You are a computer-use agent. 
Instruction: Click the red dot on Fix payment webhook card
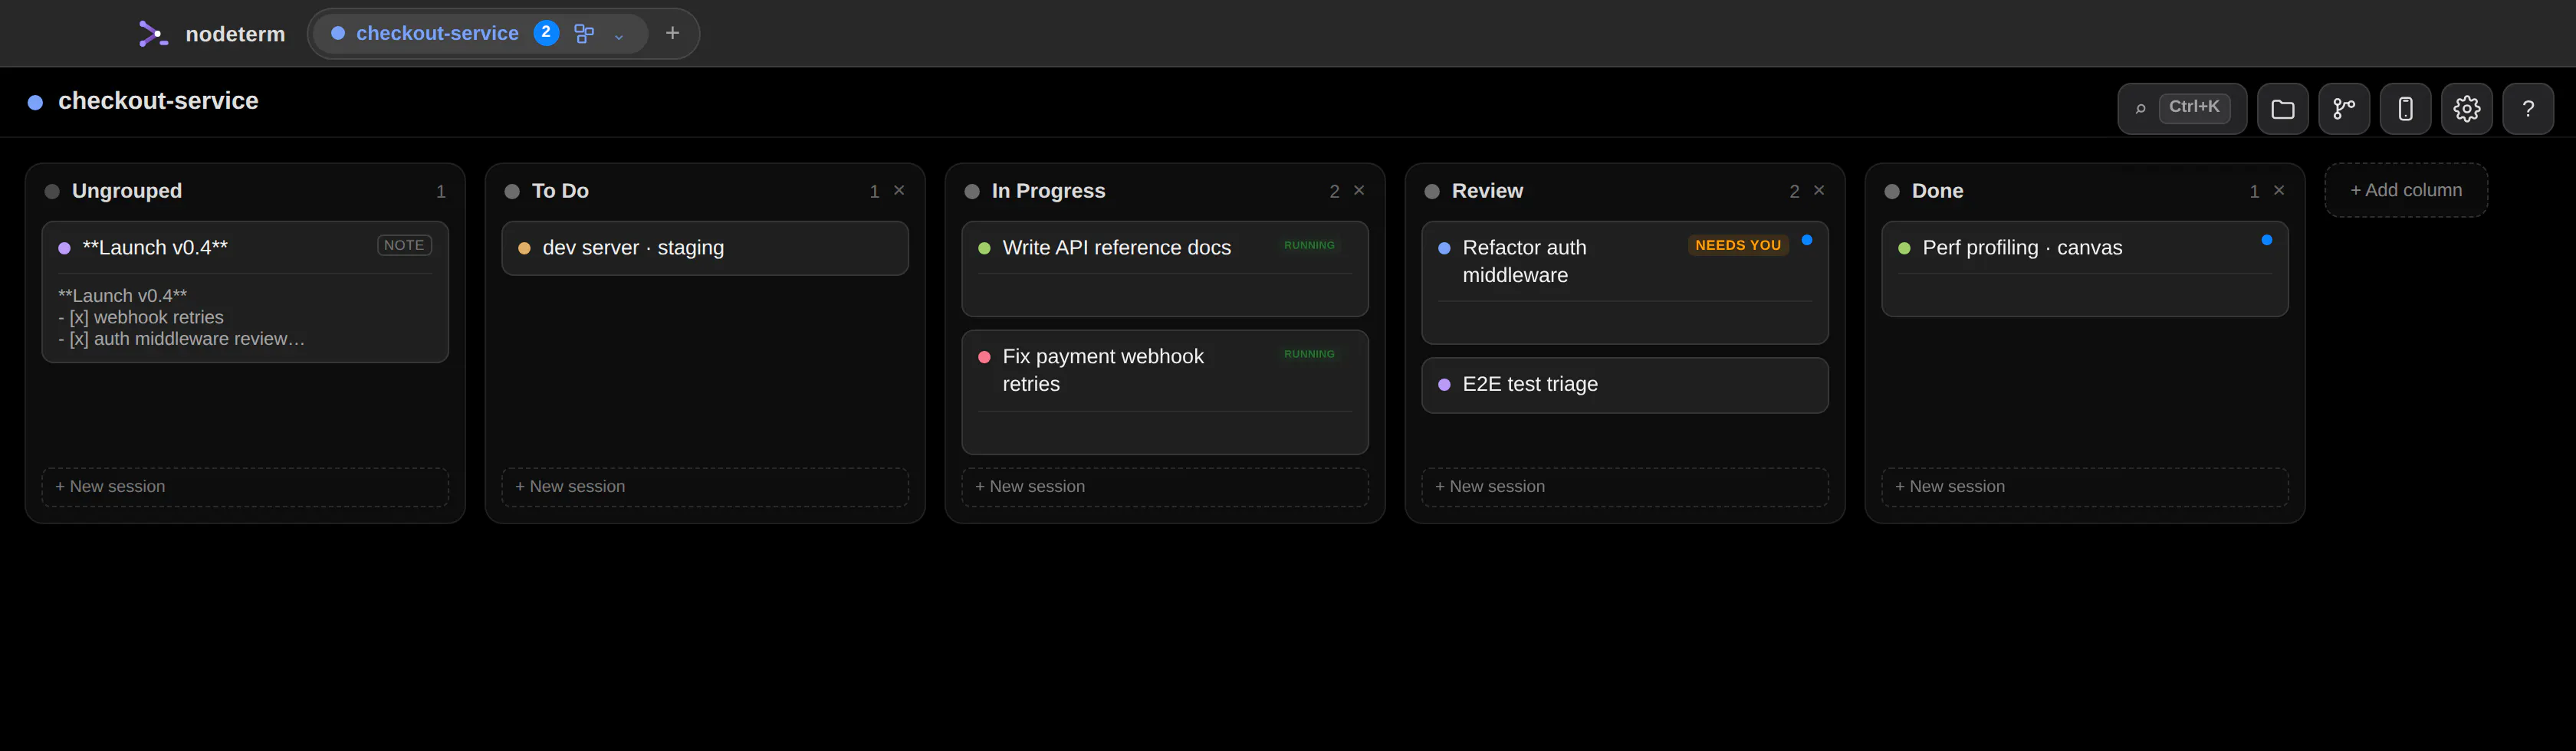tap(984, 357)
